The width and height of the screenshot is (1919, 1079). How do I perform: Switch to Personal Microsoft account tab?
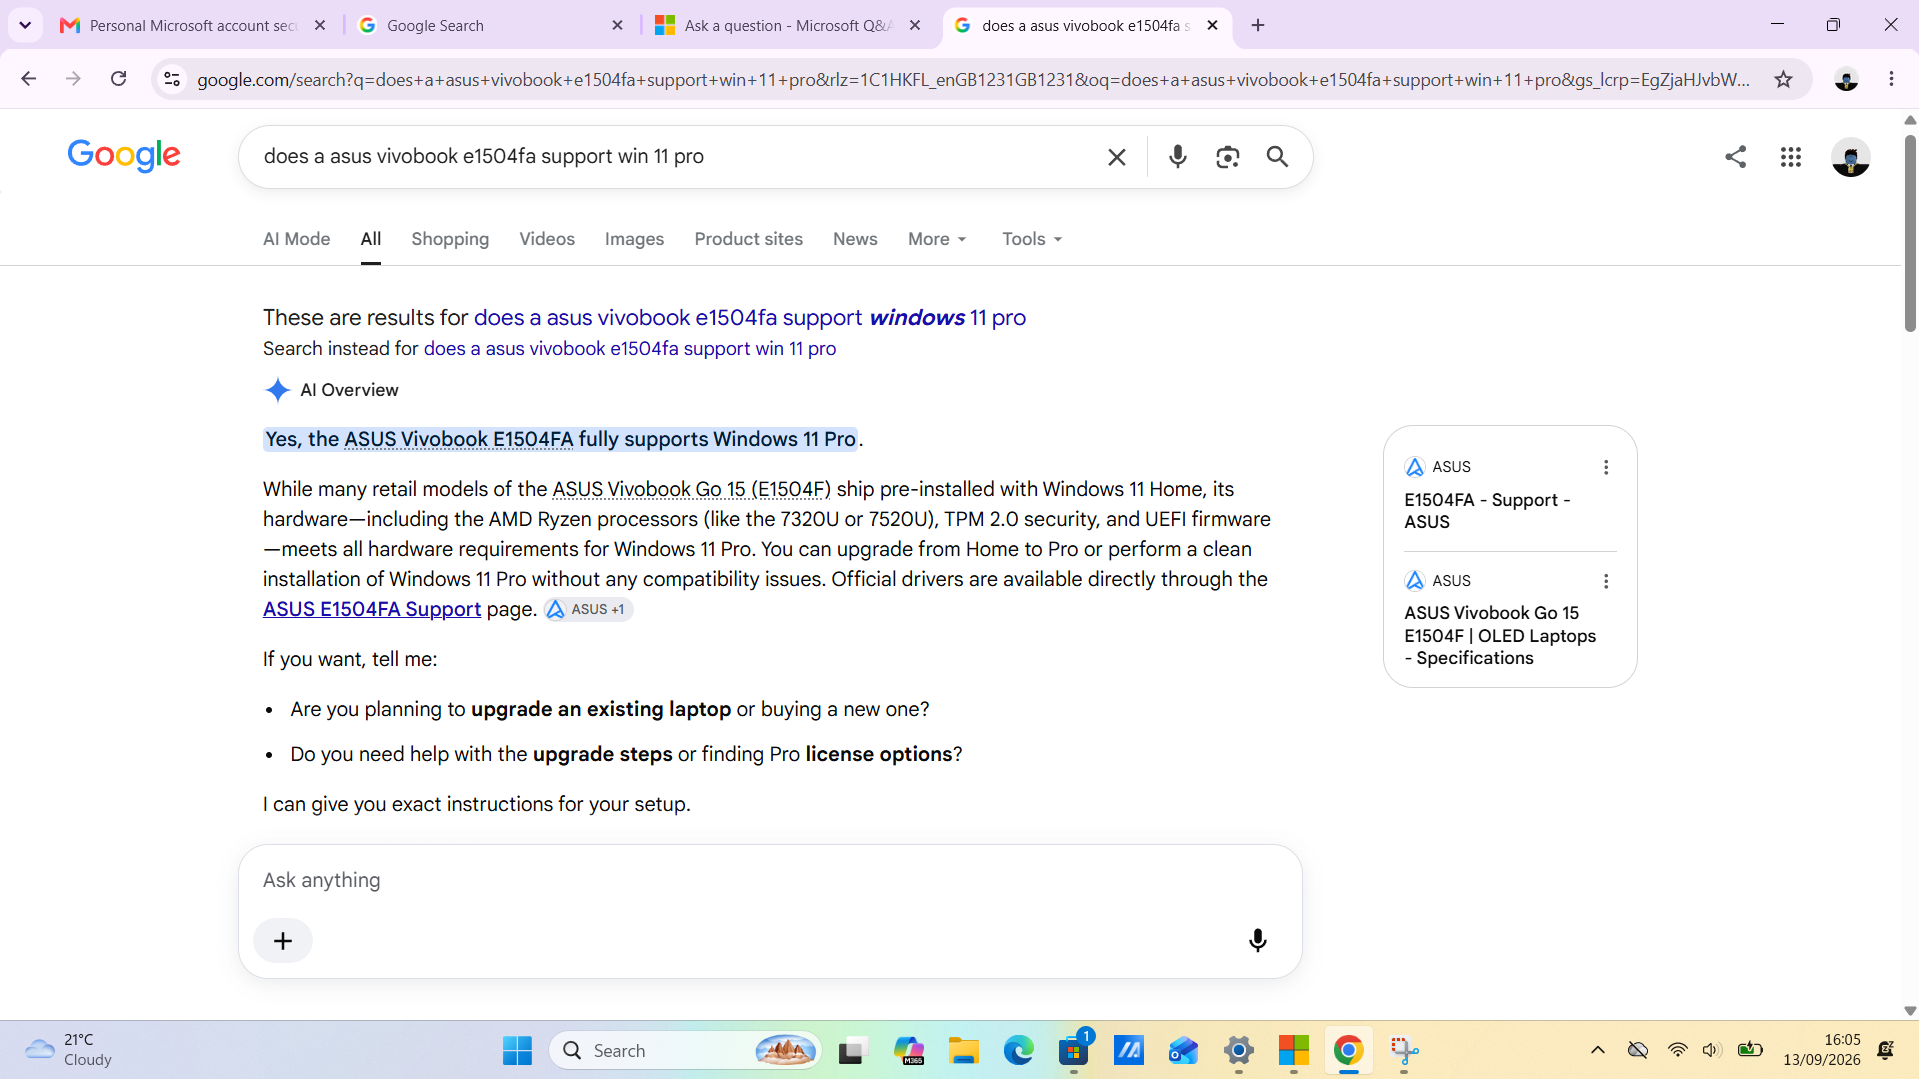pyautogui.click(x=193, y=25)
